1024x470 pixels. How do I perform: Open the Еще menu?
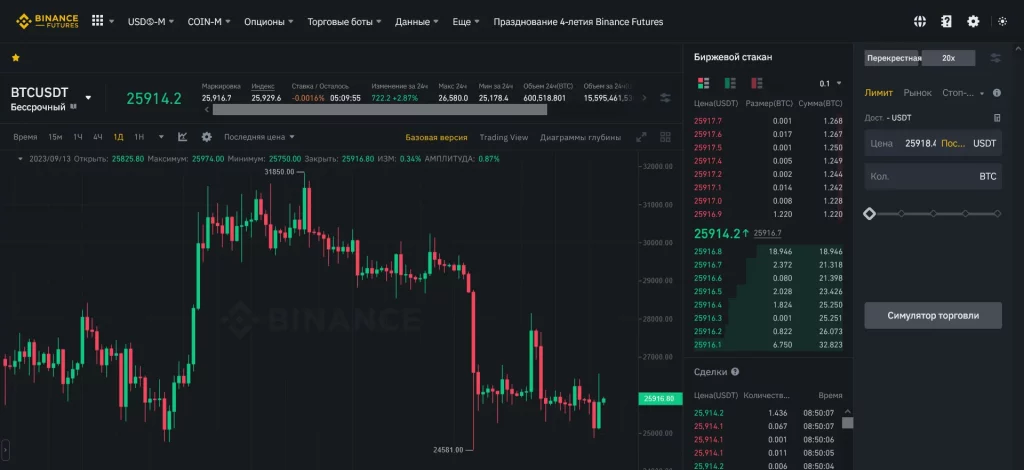(x=466, y=22)
